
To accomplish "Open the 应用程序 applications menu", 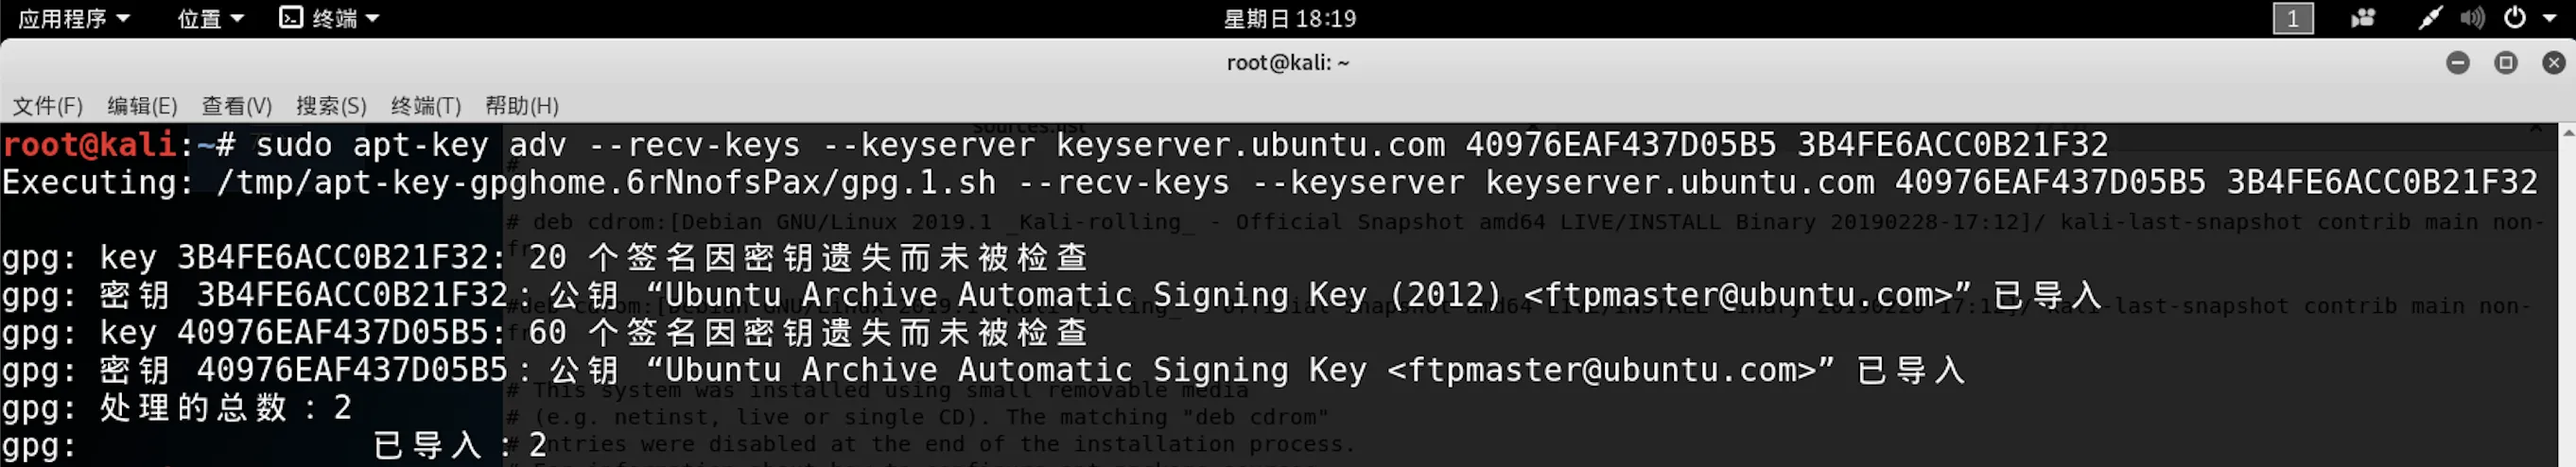I will 74,18.
